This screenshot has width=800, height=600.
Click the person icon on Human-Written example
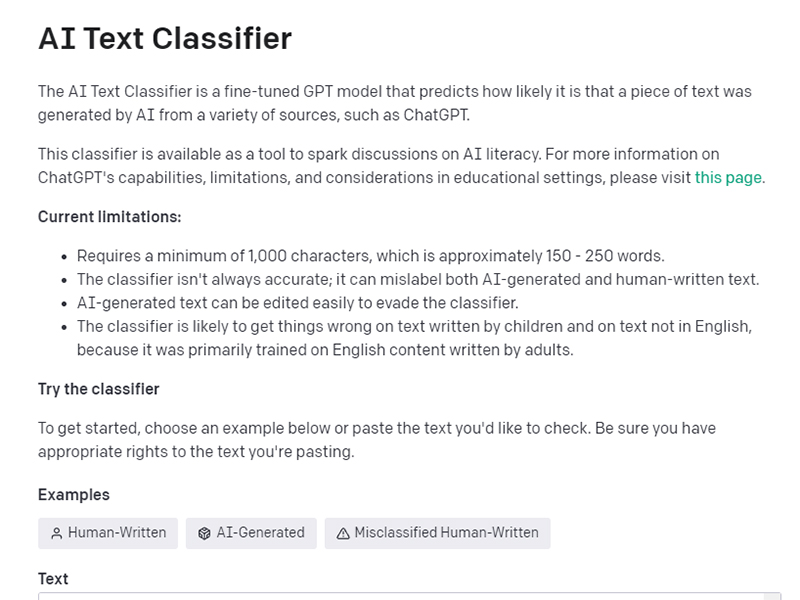coord(57,533)
